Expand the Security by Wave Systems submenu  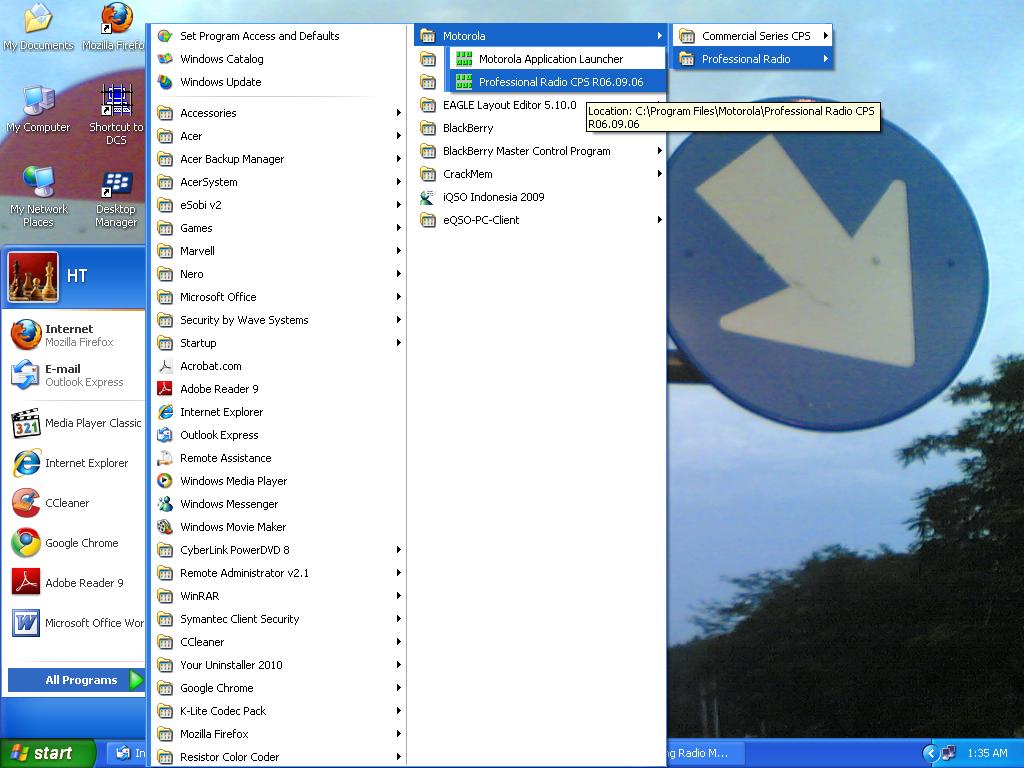[x=279, y=320]
